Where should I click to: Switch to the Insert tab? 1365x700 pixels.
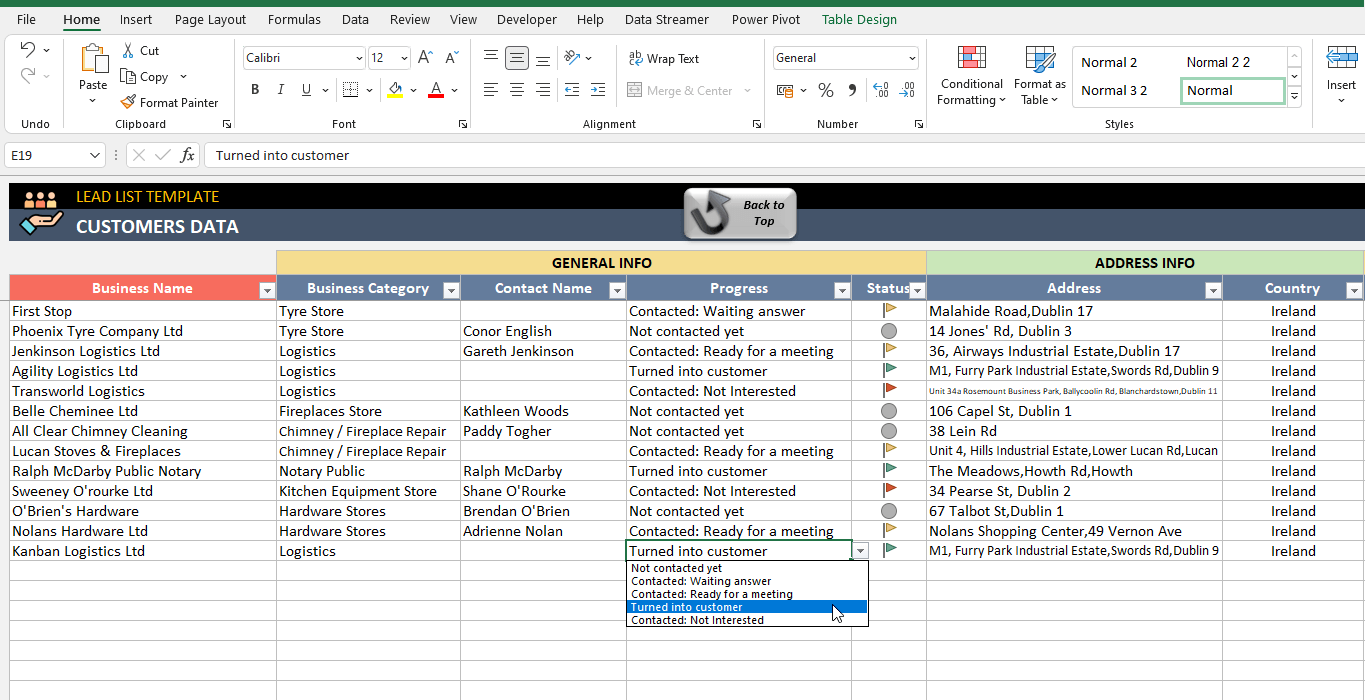coord(136,19)
